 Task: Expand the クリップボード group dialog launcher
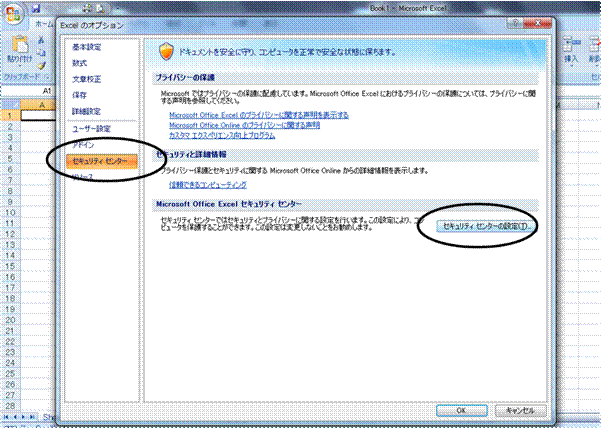[x=48, y=77]
